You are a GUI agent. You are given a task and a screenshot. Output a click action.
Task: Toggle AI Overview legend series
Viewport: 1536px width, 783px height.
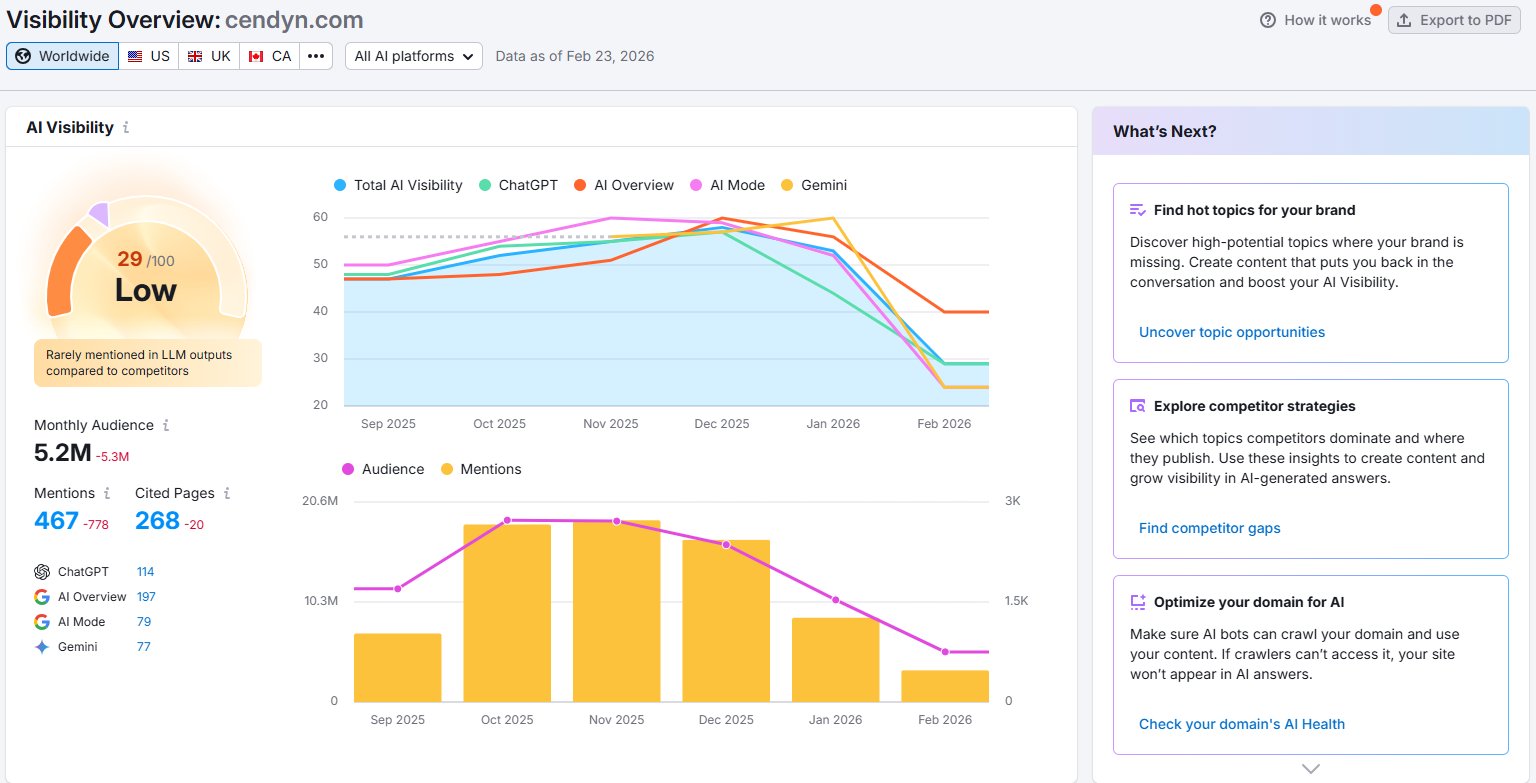[623, 185]
